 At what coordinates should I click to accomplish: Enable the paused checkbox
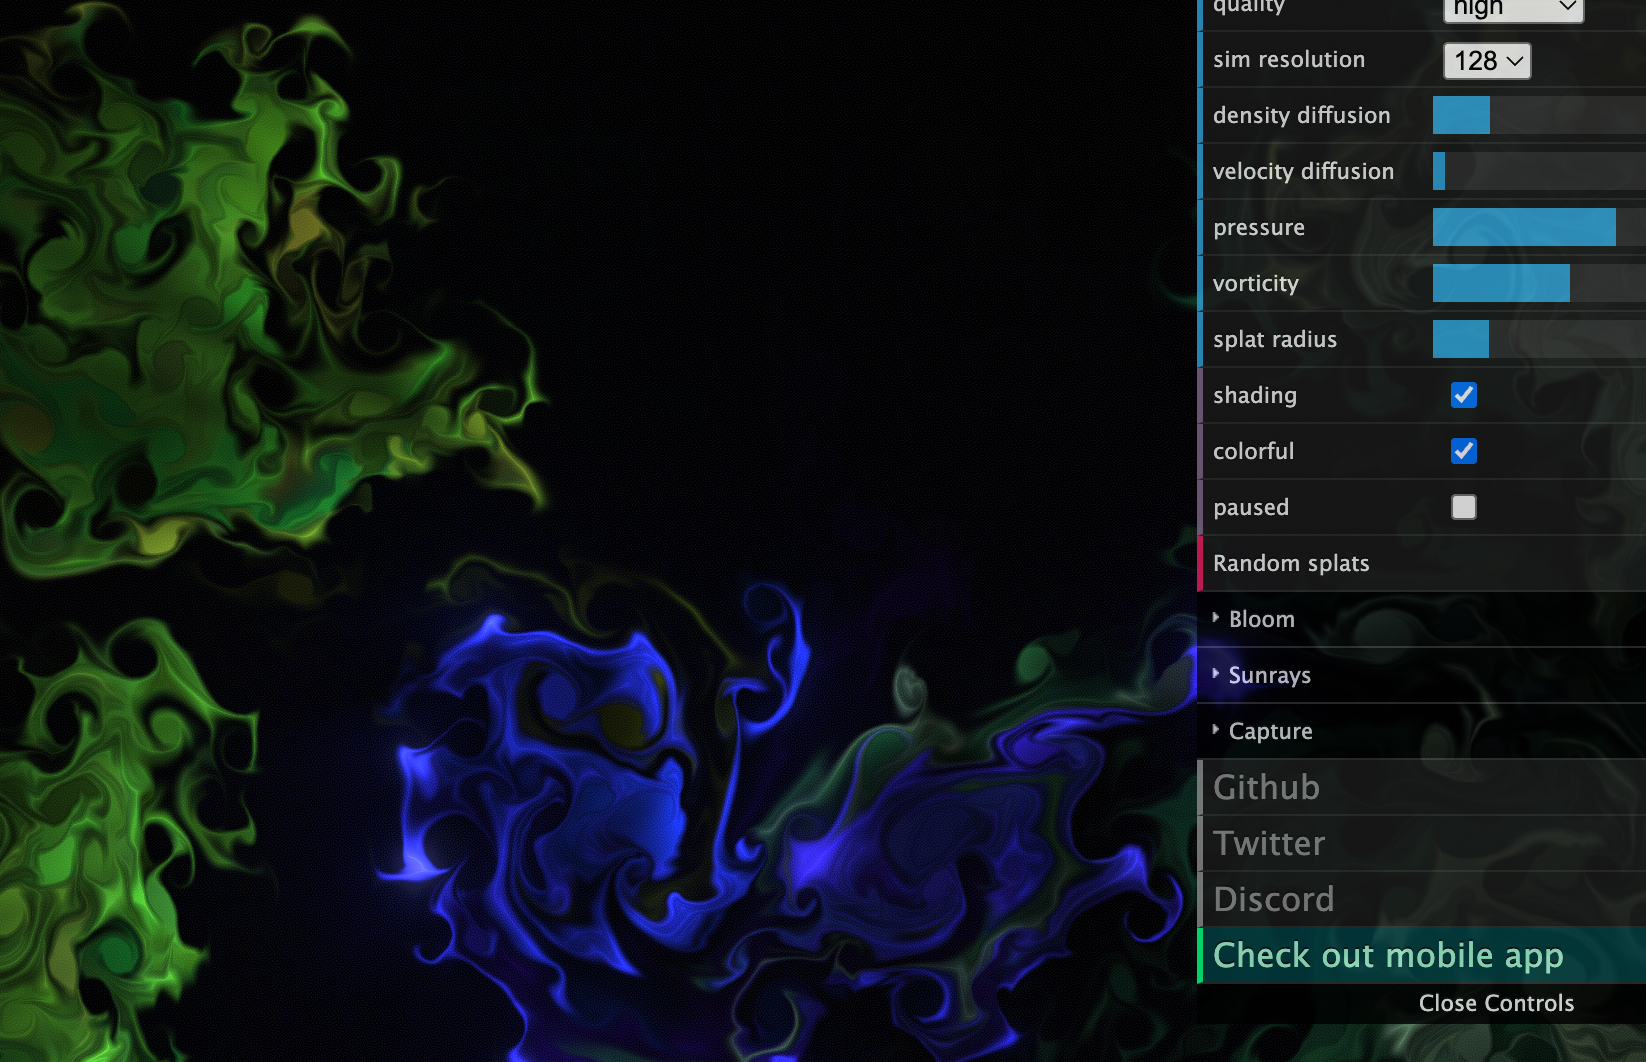pyautogui.click(x=1464, y=507)
